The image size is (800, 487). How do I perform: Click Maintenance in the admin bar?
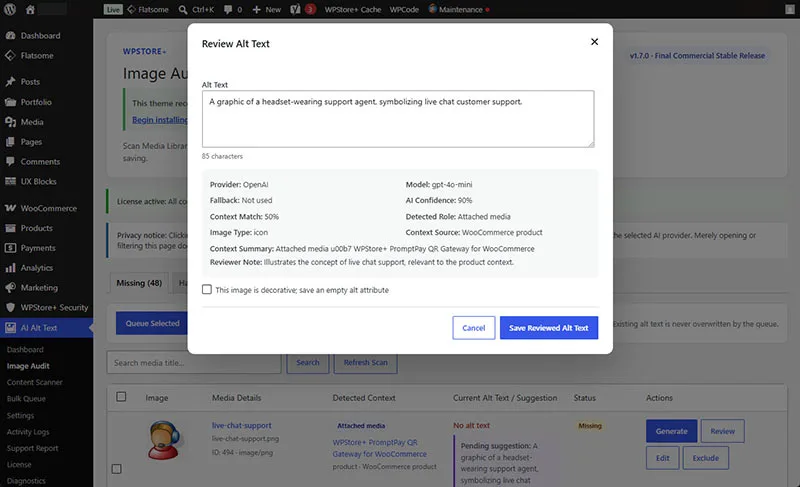[x=459, y=9]
